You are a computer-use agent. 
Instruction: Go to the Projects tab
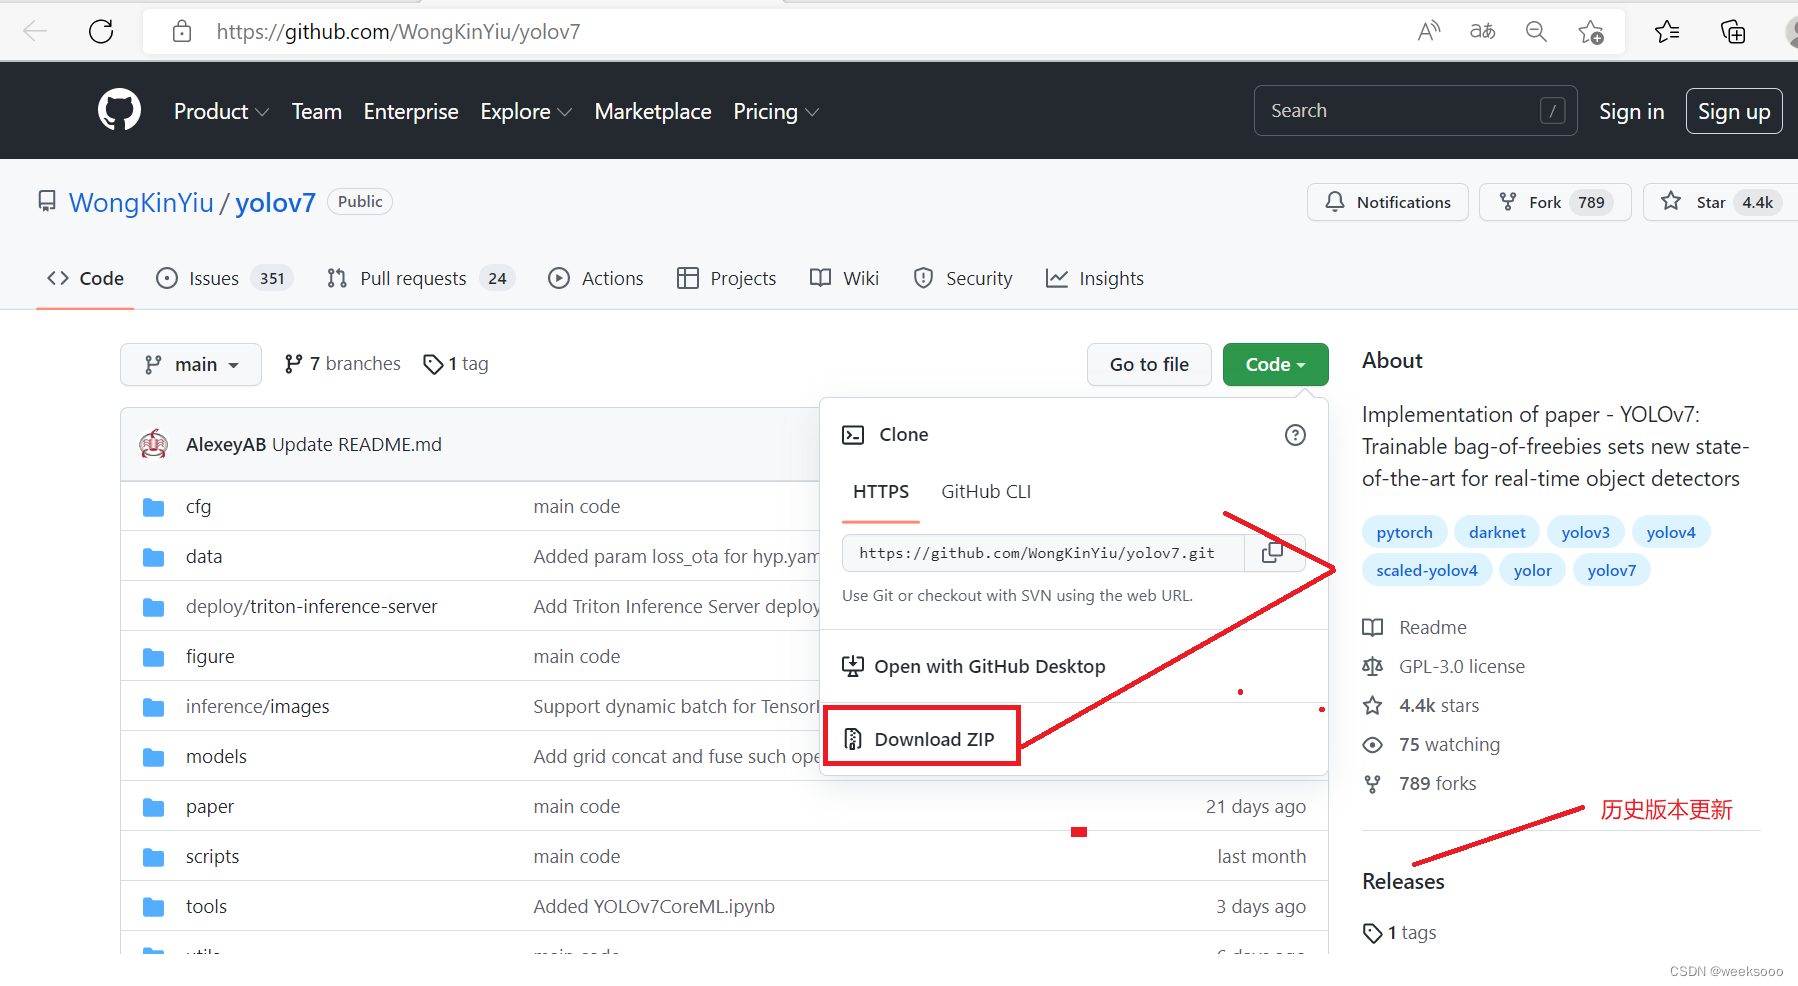coord(727,278)
